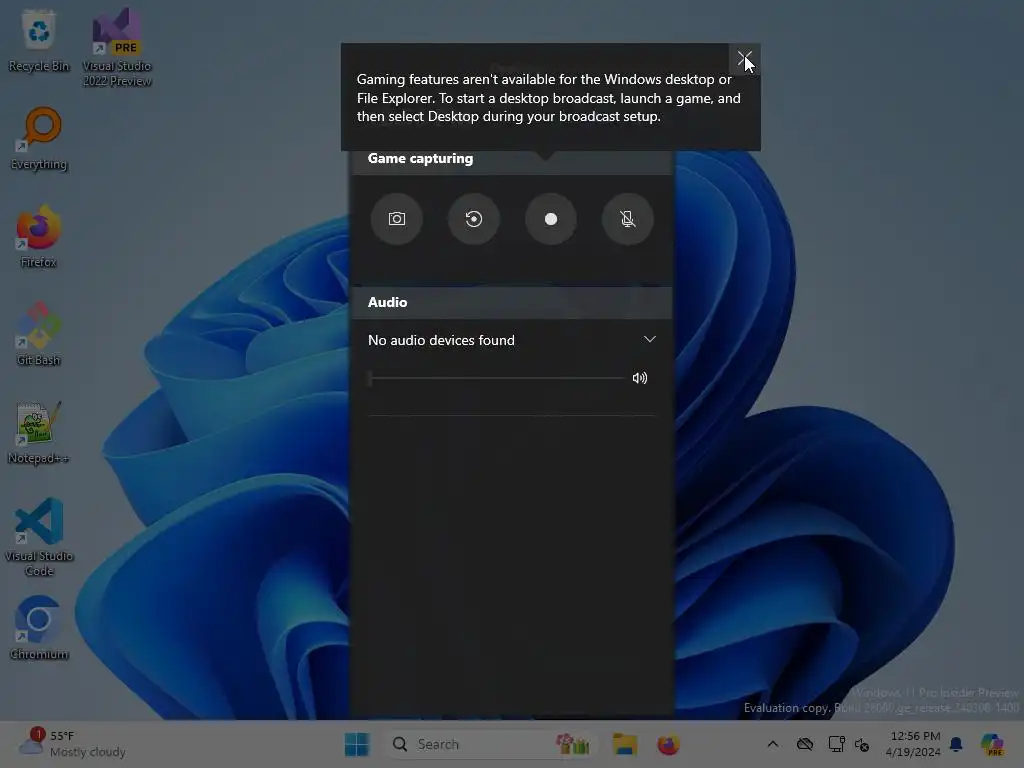The width and height of the screenshot is (1024, 768).
Task: Open the Notepad++ desktop shortcut
Action: [x=39, y=432]
